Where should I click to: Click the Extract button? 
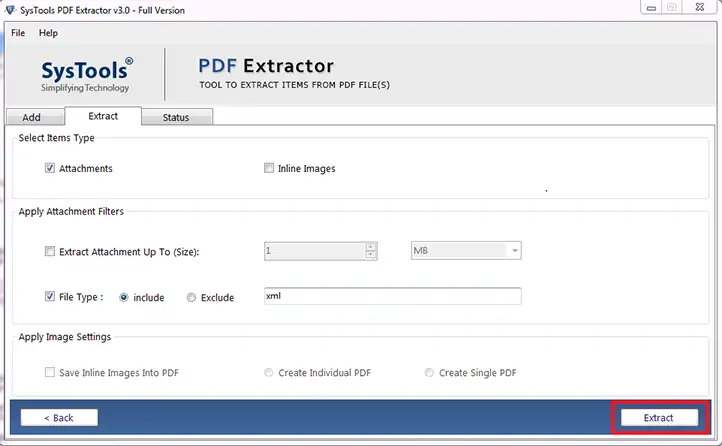[x=659, y=417]
